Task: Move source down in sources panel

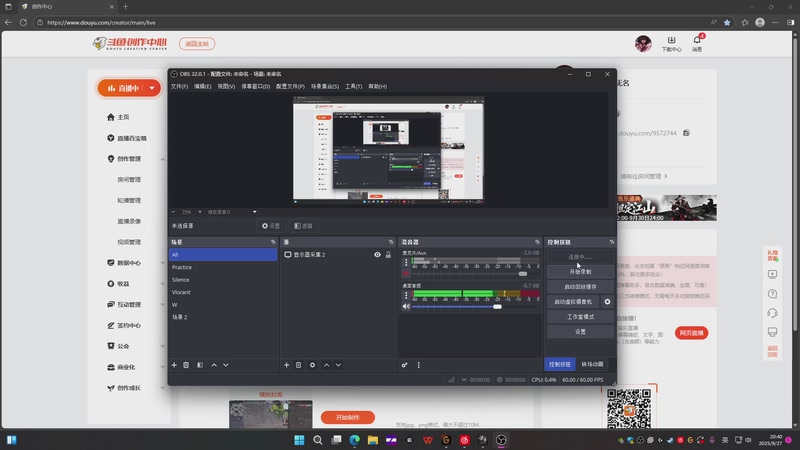Action: 338,365
